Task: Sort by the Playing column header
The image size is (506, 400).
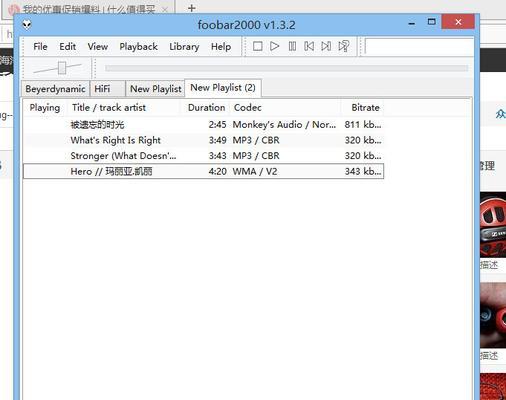Action: (45, 108)
